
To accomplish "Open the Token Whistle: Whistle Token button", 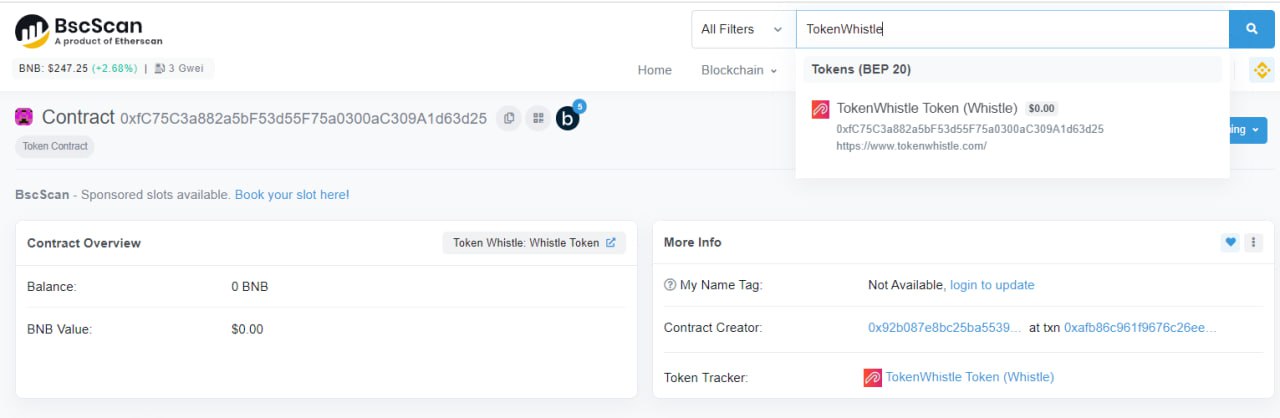I will coord(534,242).
